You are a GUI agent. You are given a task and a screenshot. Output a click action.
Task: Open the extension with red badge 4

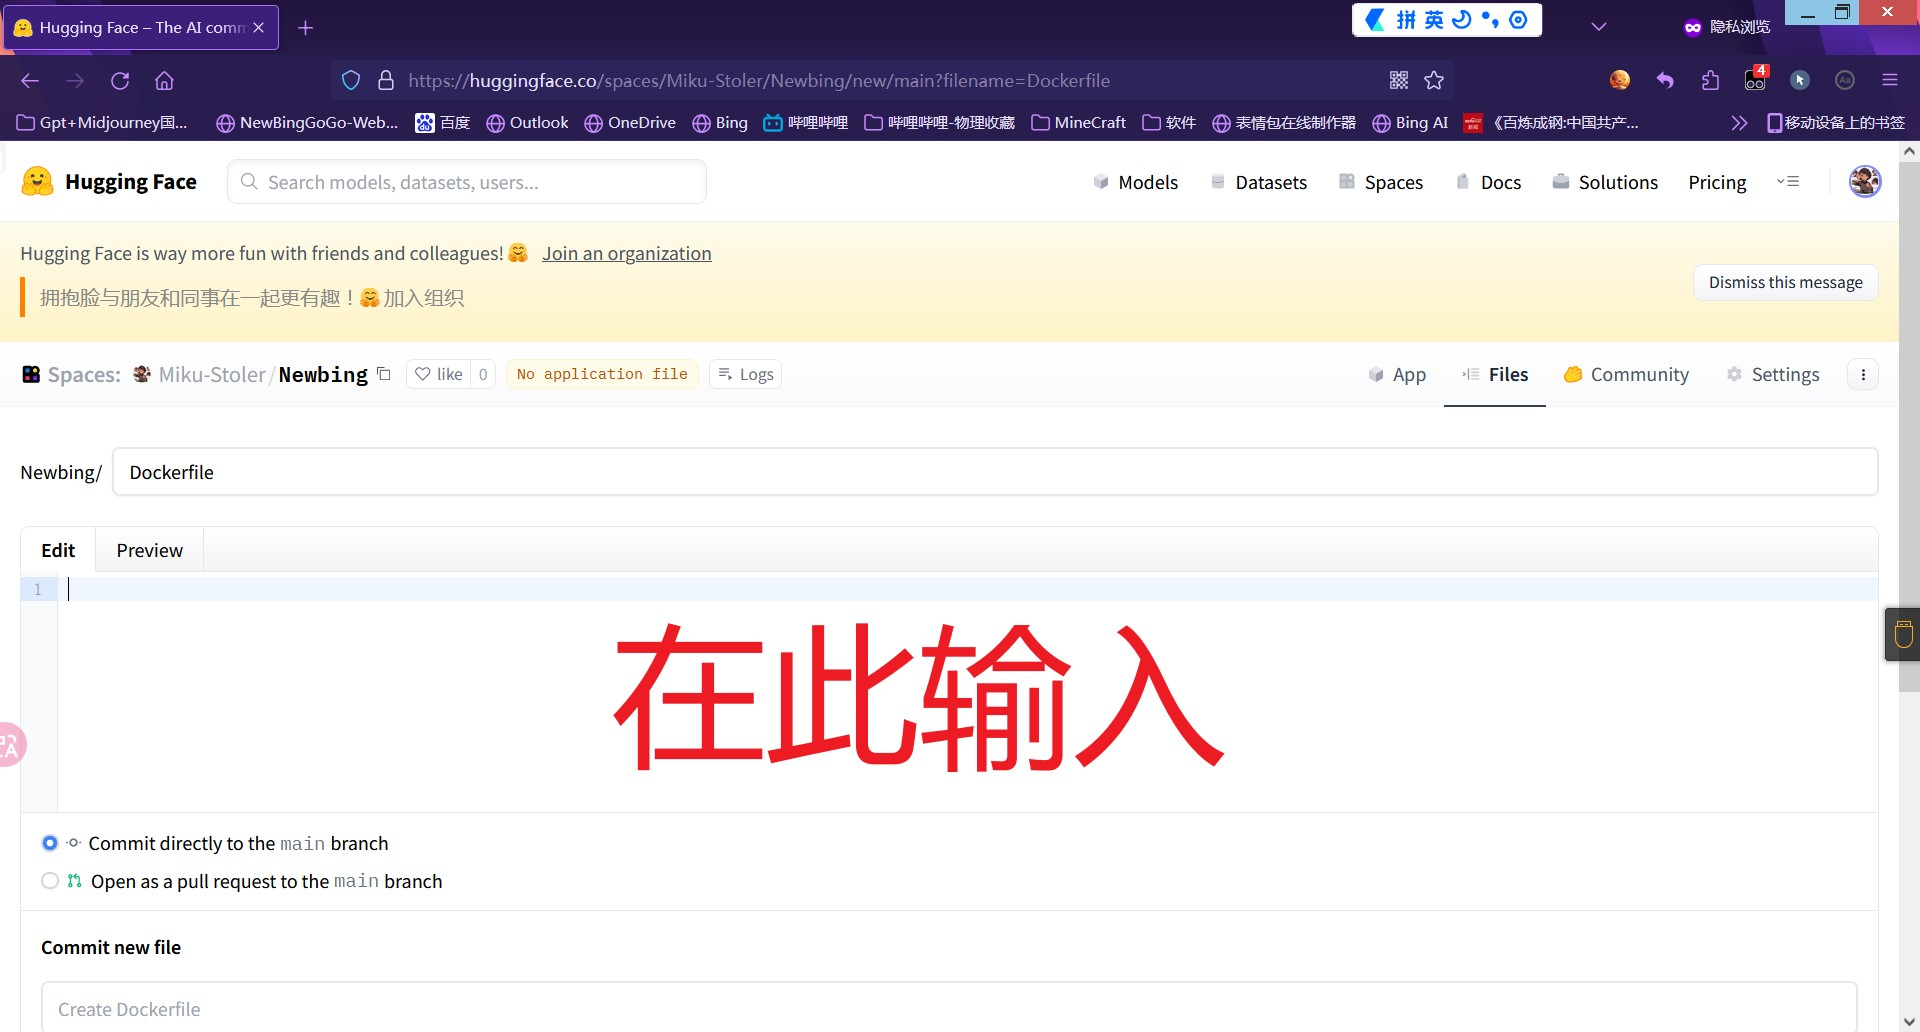pos(1756,79)
